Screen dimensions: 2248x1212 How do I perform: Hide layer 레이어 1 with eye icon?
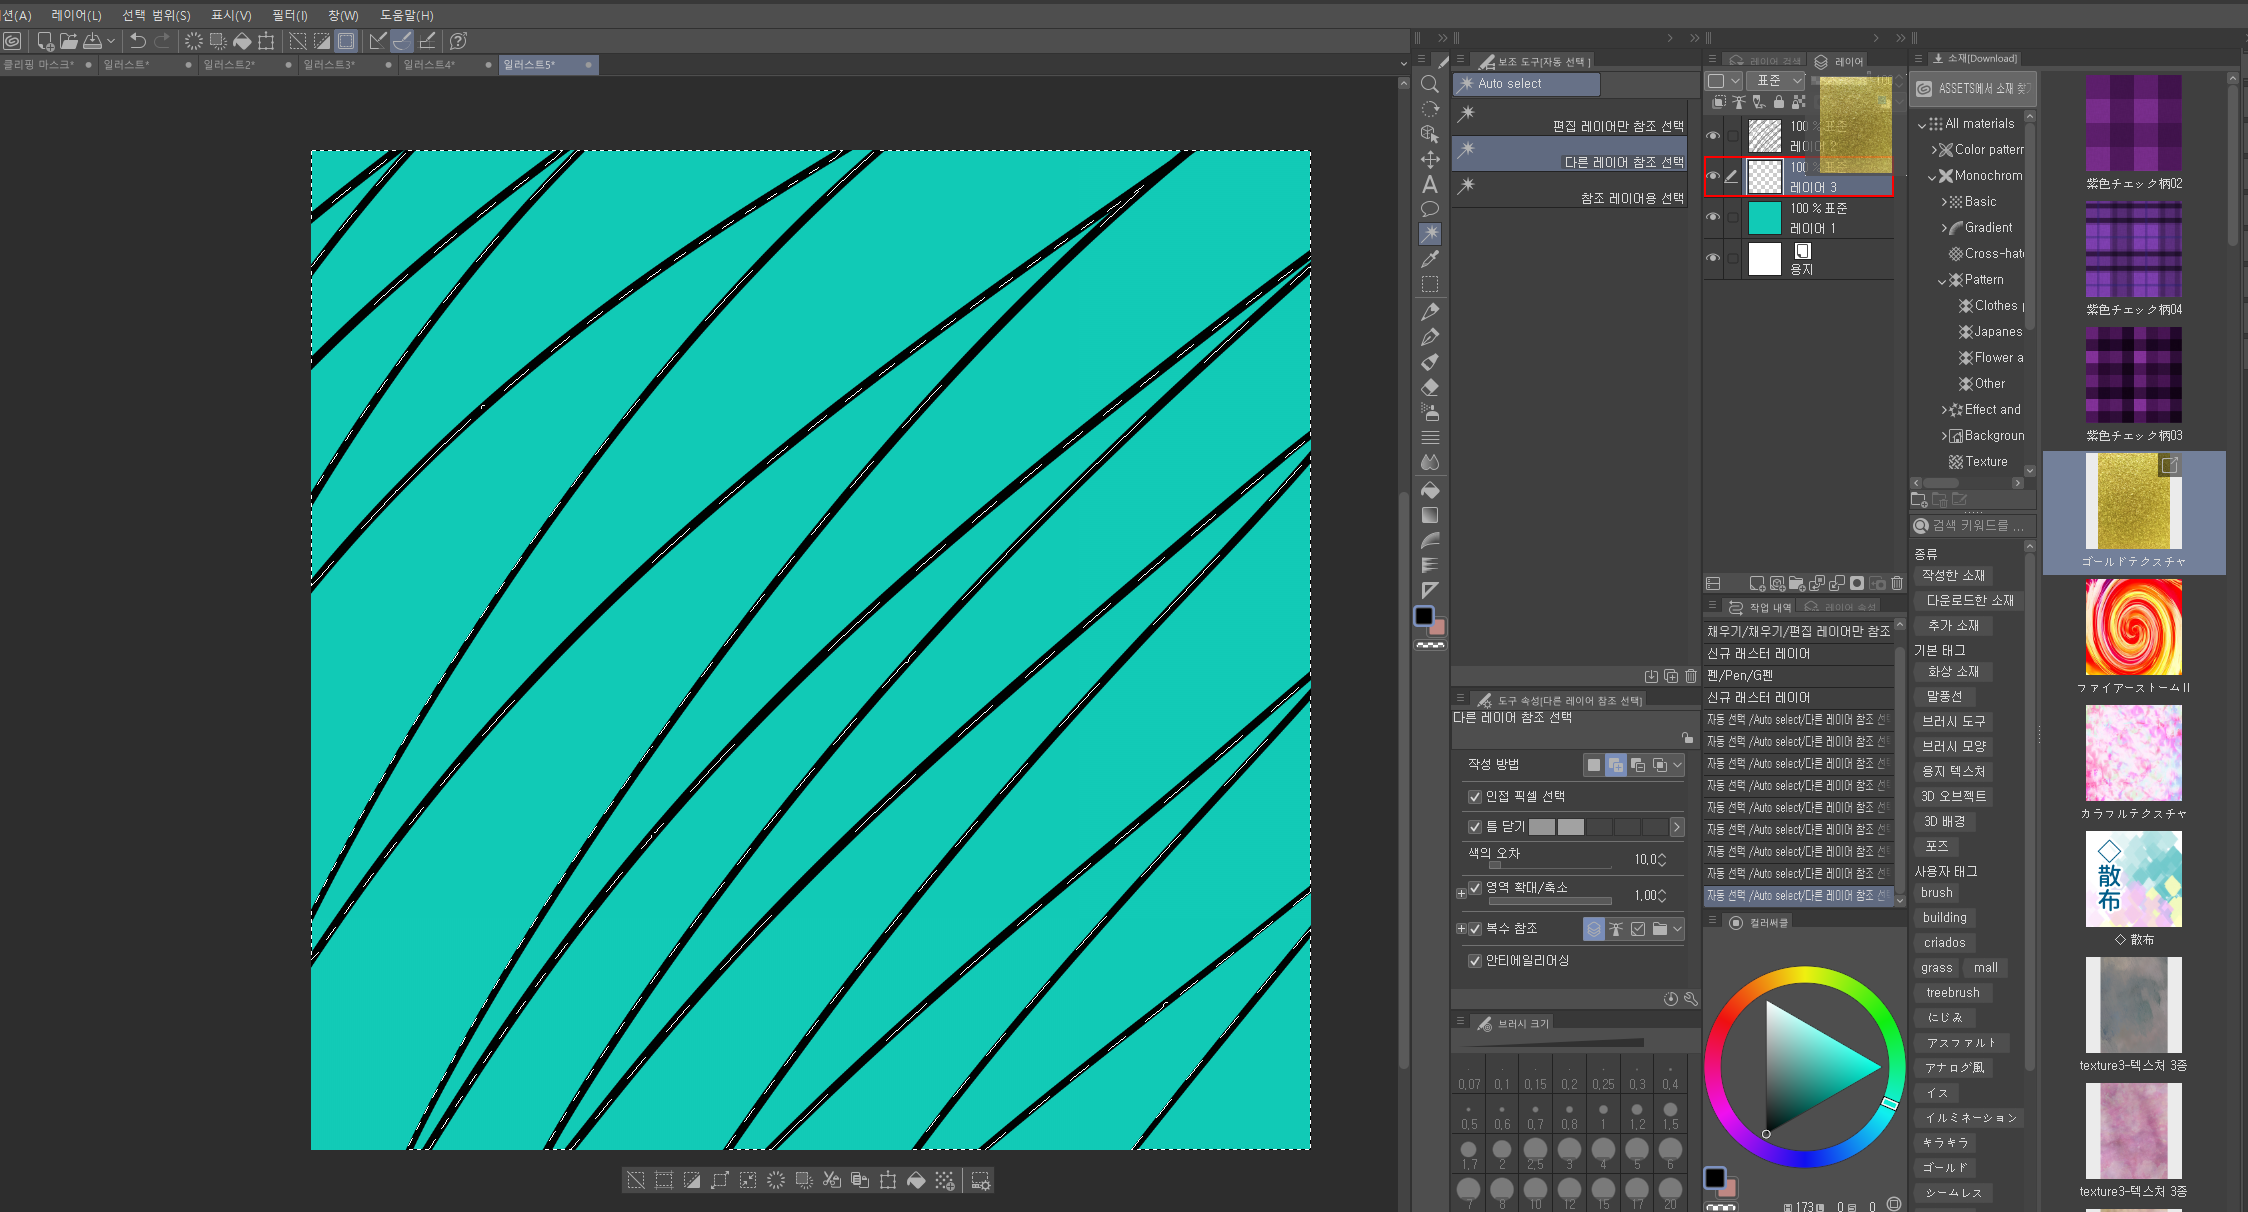point(1713,217)
